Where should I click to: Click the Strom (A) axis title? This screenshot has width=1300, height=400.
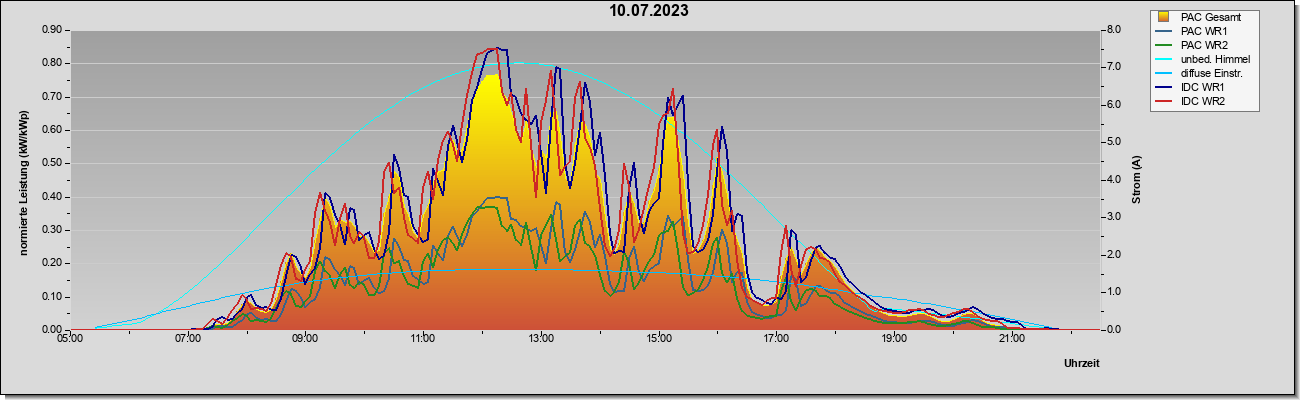tap(1136, 180)
